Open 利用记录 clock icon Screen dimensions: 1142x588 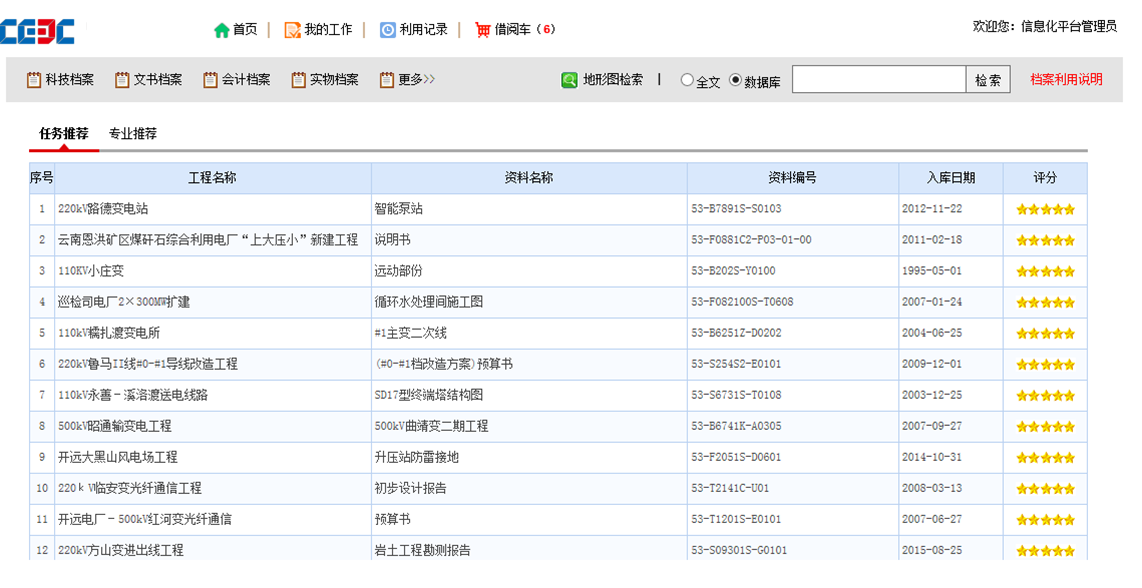[x=388, y=30]
